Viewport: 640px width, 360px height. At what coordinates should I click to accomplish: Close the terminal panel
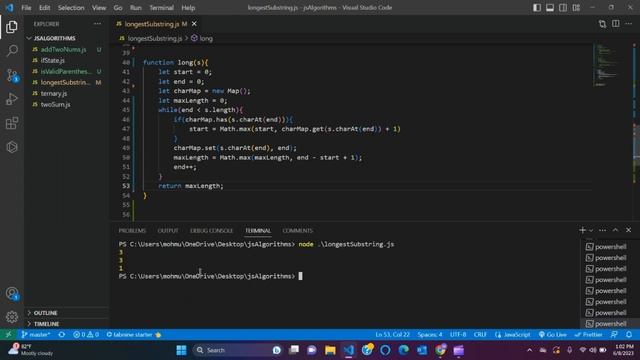[x=629, y=230]
